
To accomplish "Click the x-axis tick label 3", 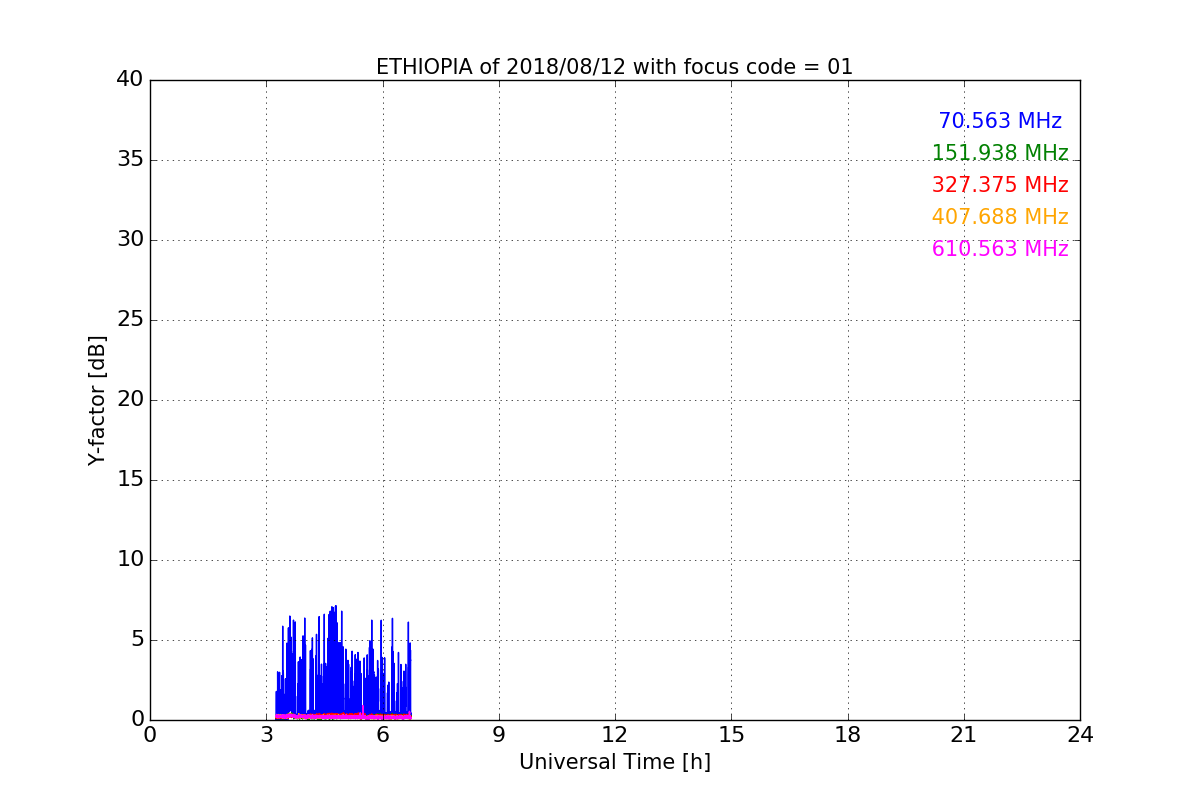I will coord(266,735).
